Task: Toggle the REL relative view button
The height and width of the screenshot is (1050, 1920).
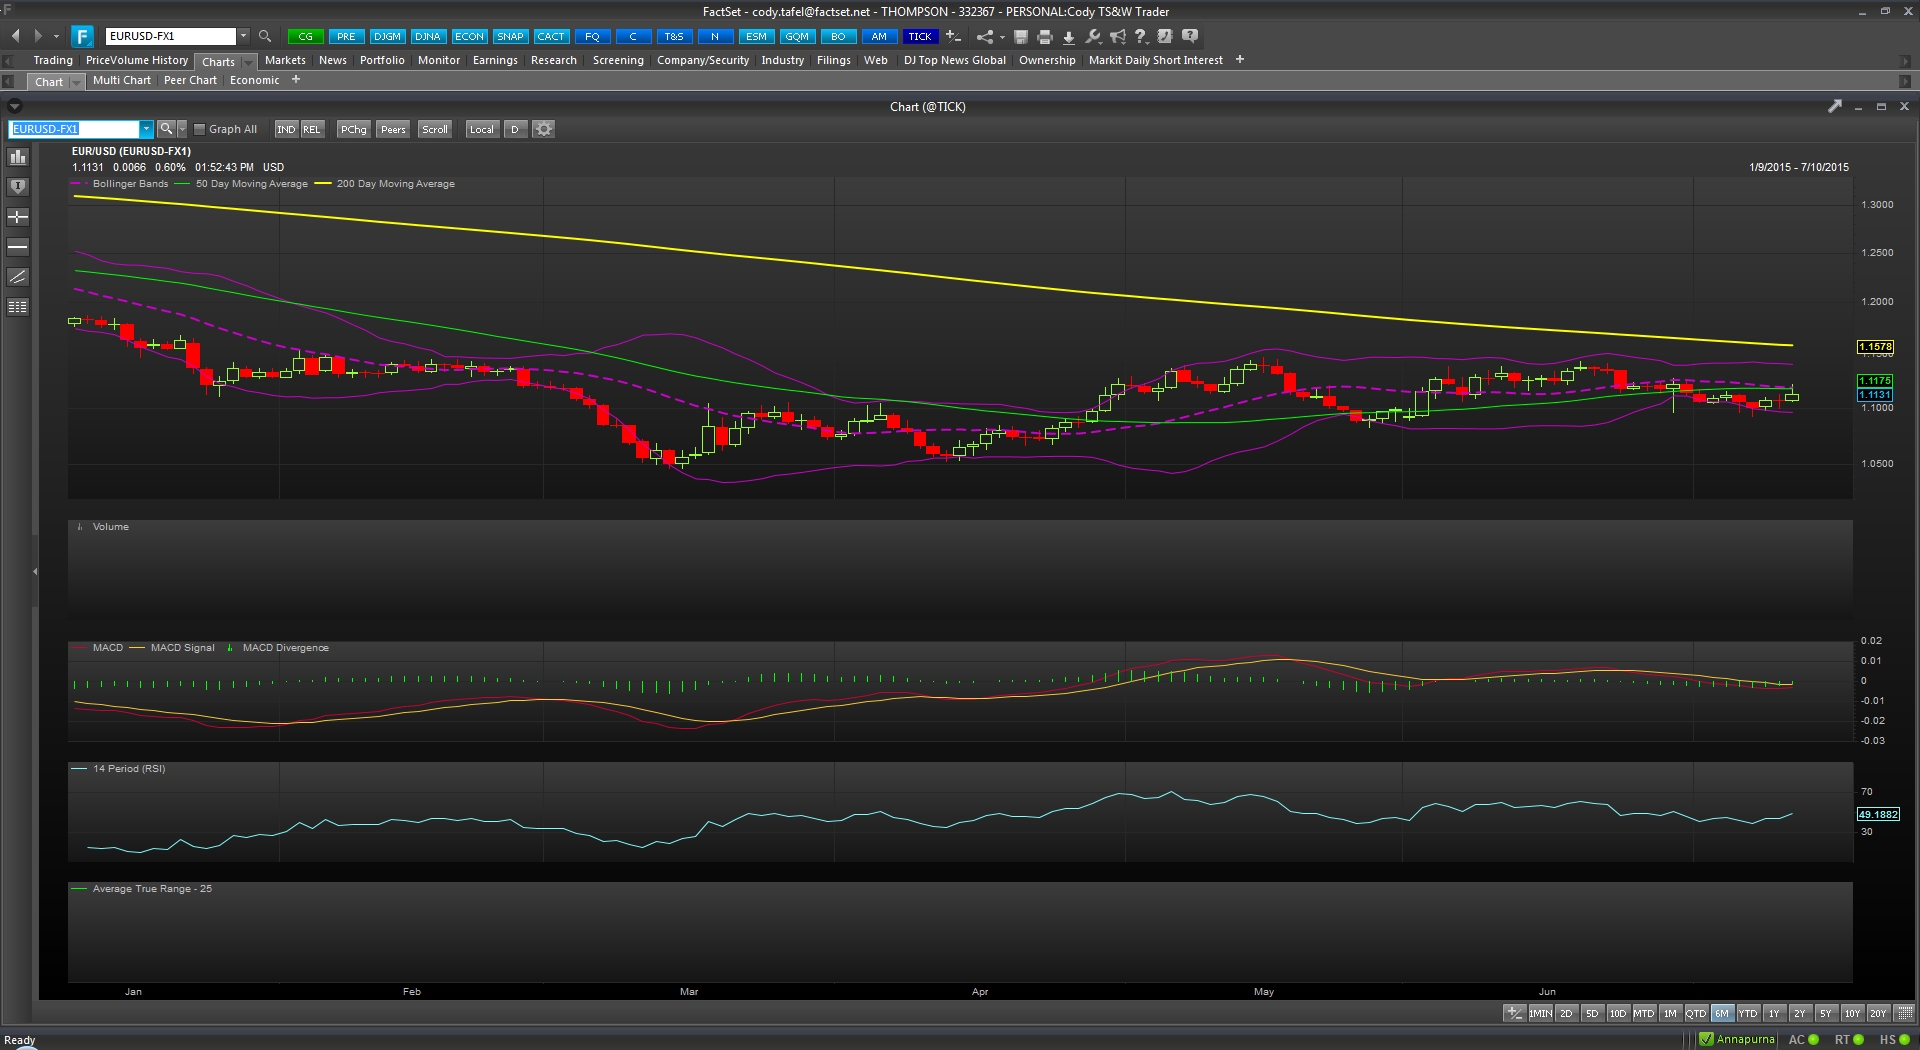Action: 312,129
